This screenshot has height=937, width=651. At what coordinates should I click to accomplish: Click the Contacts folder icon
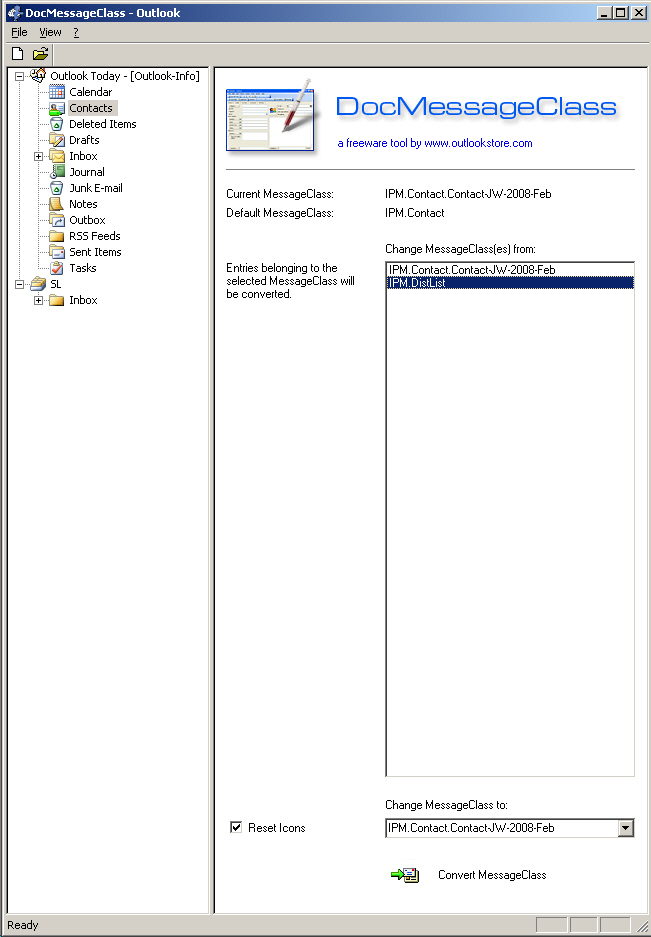pyautogui.click(x=57, y=108)
